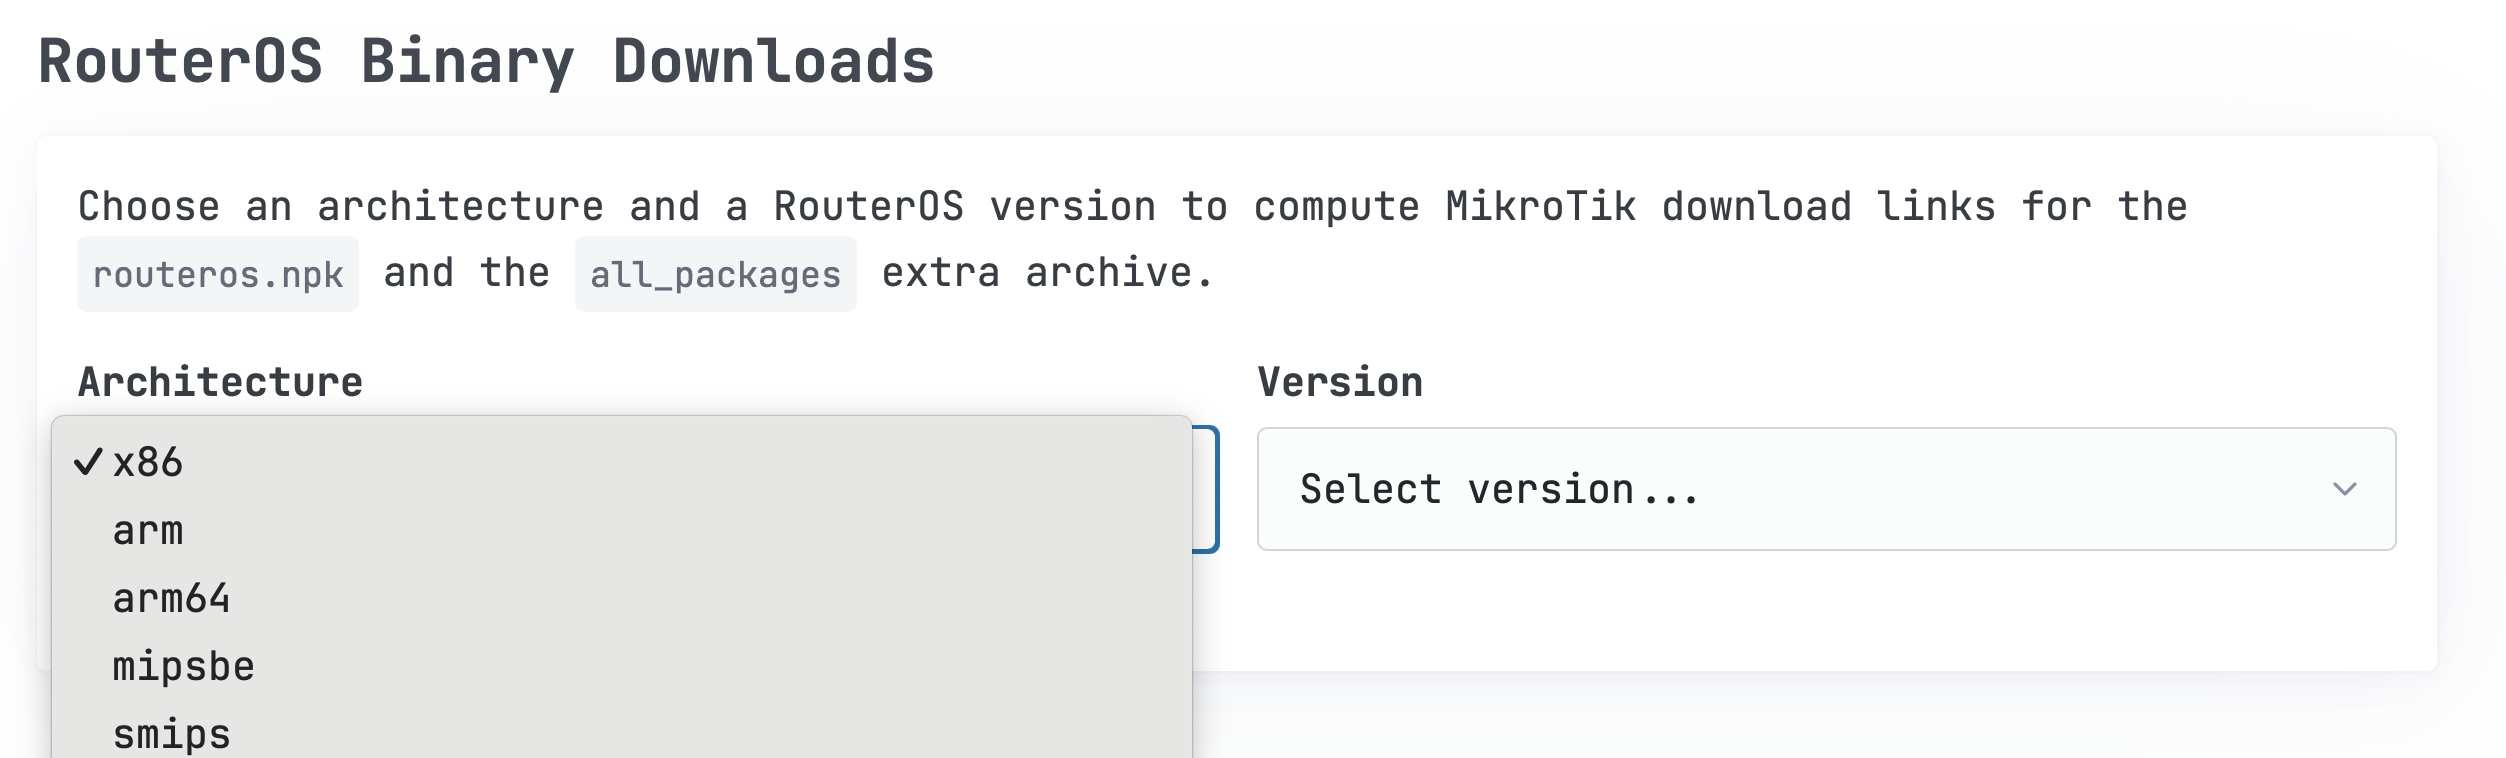Screen dimensions: 2506x758
Task: Select the mipsbe architecture option
Action: (x=183, y=667)
